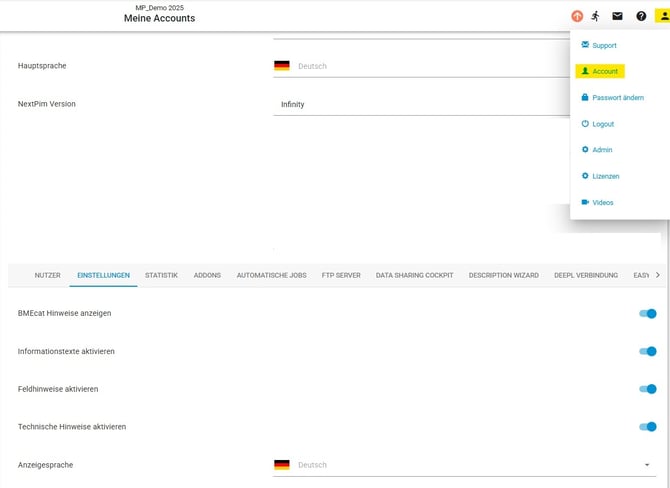Click the NextPim Version Infinity field
Screen dimensions: 670x488
(421, 105)
